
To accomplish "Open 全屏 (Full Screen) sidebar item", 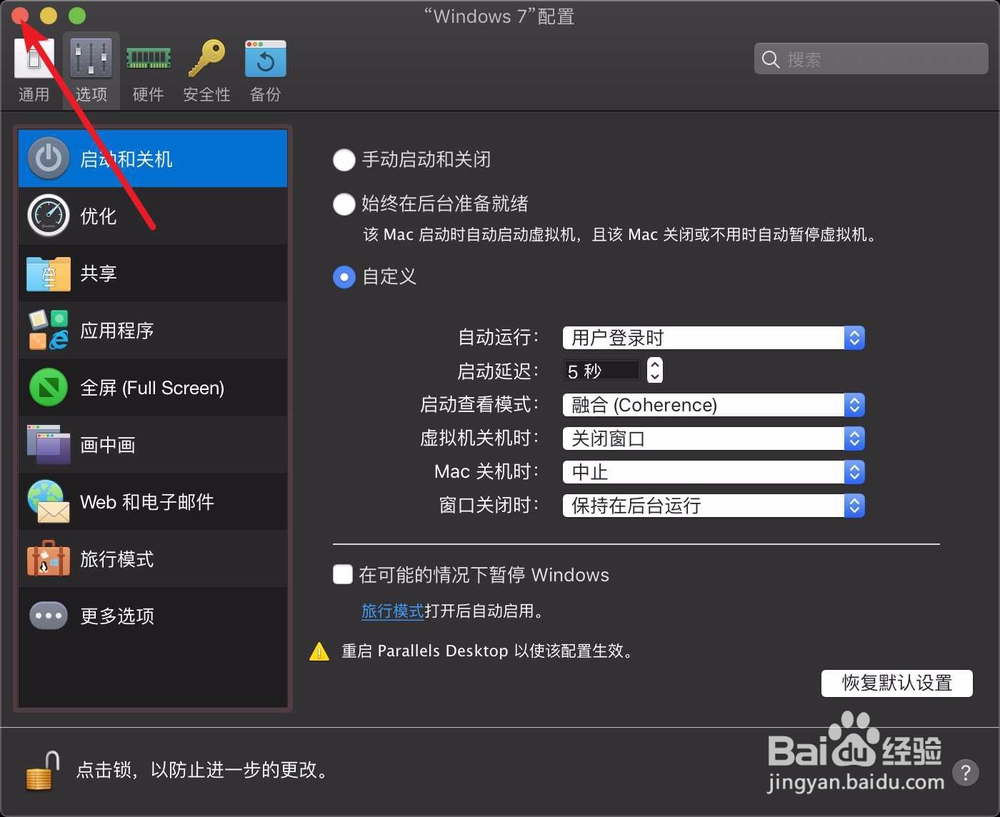I will click(152, 387).
